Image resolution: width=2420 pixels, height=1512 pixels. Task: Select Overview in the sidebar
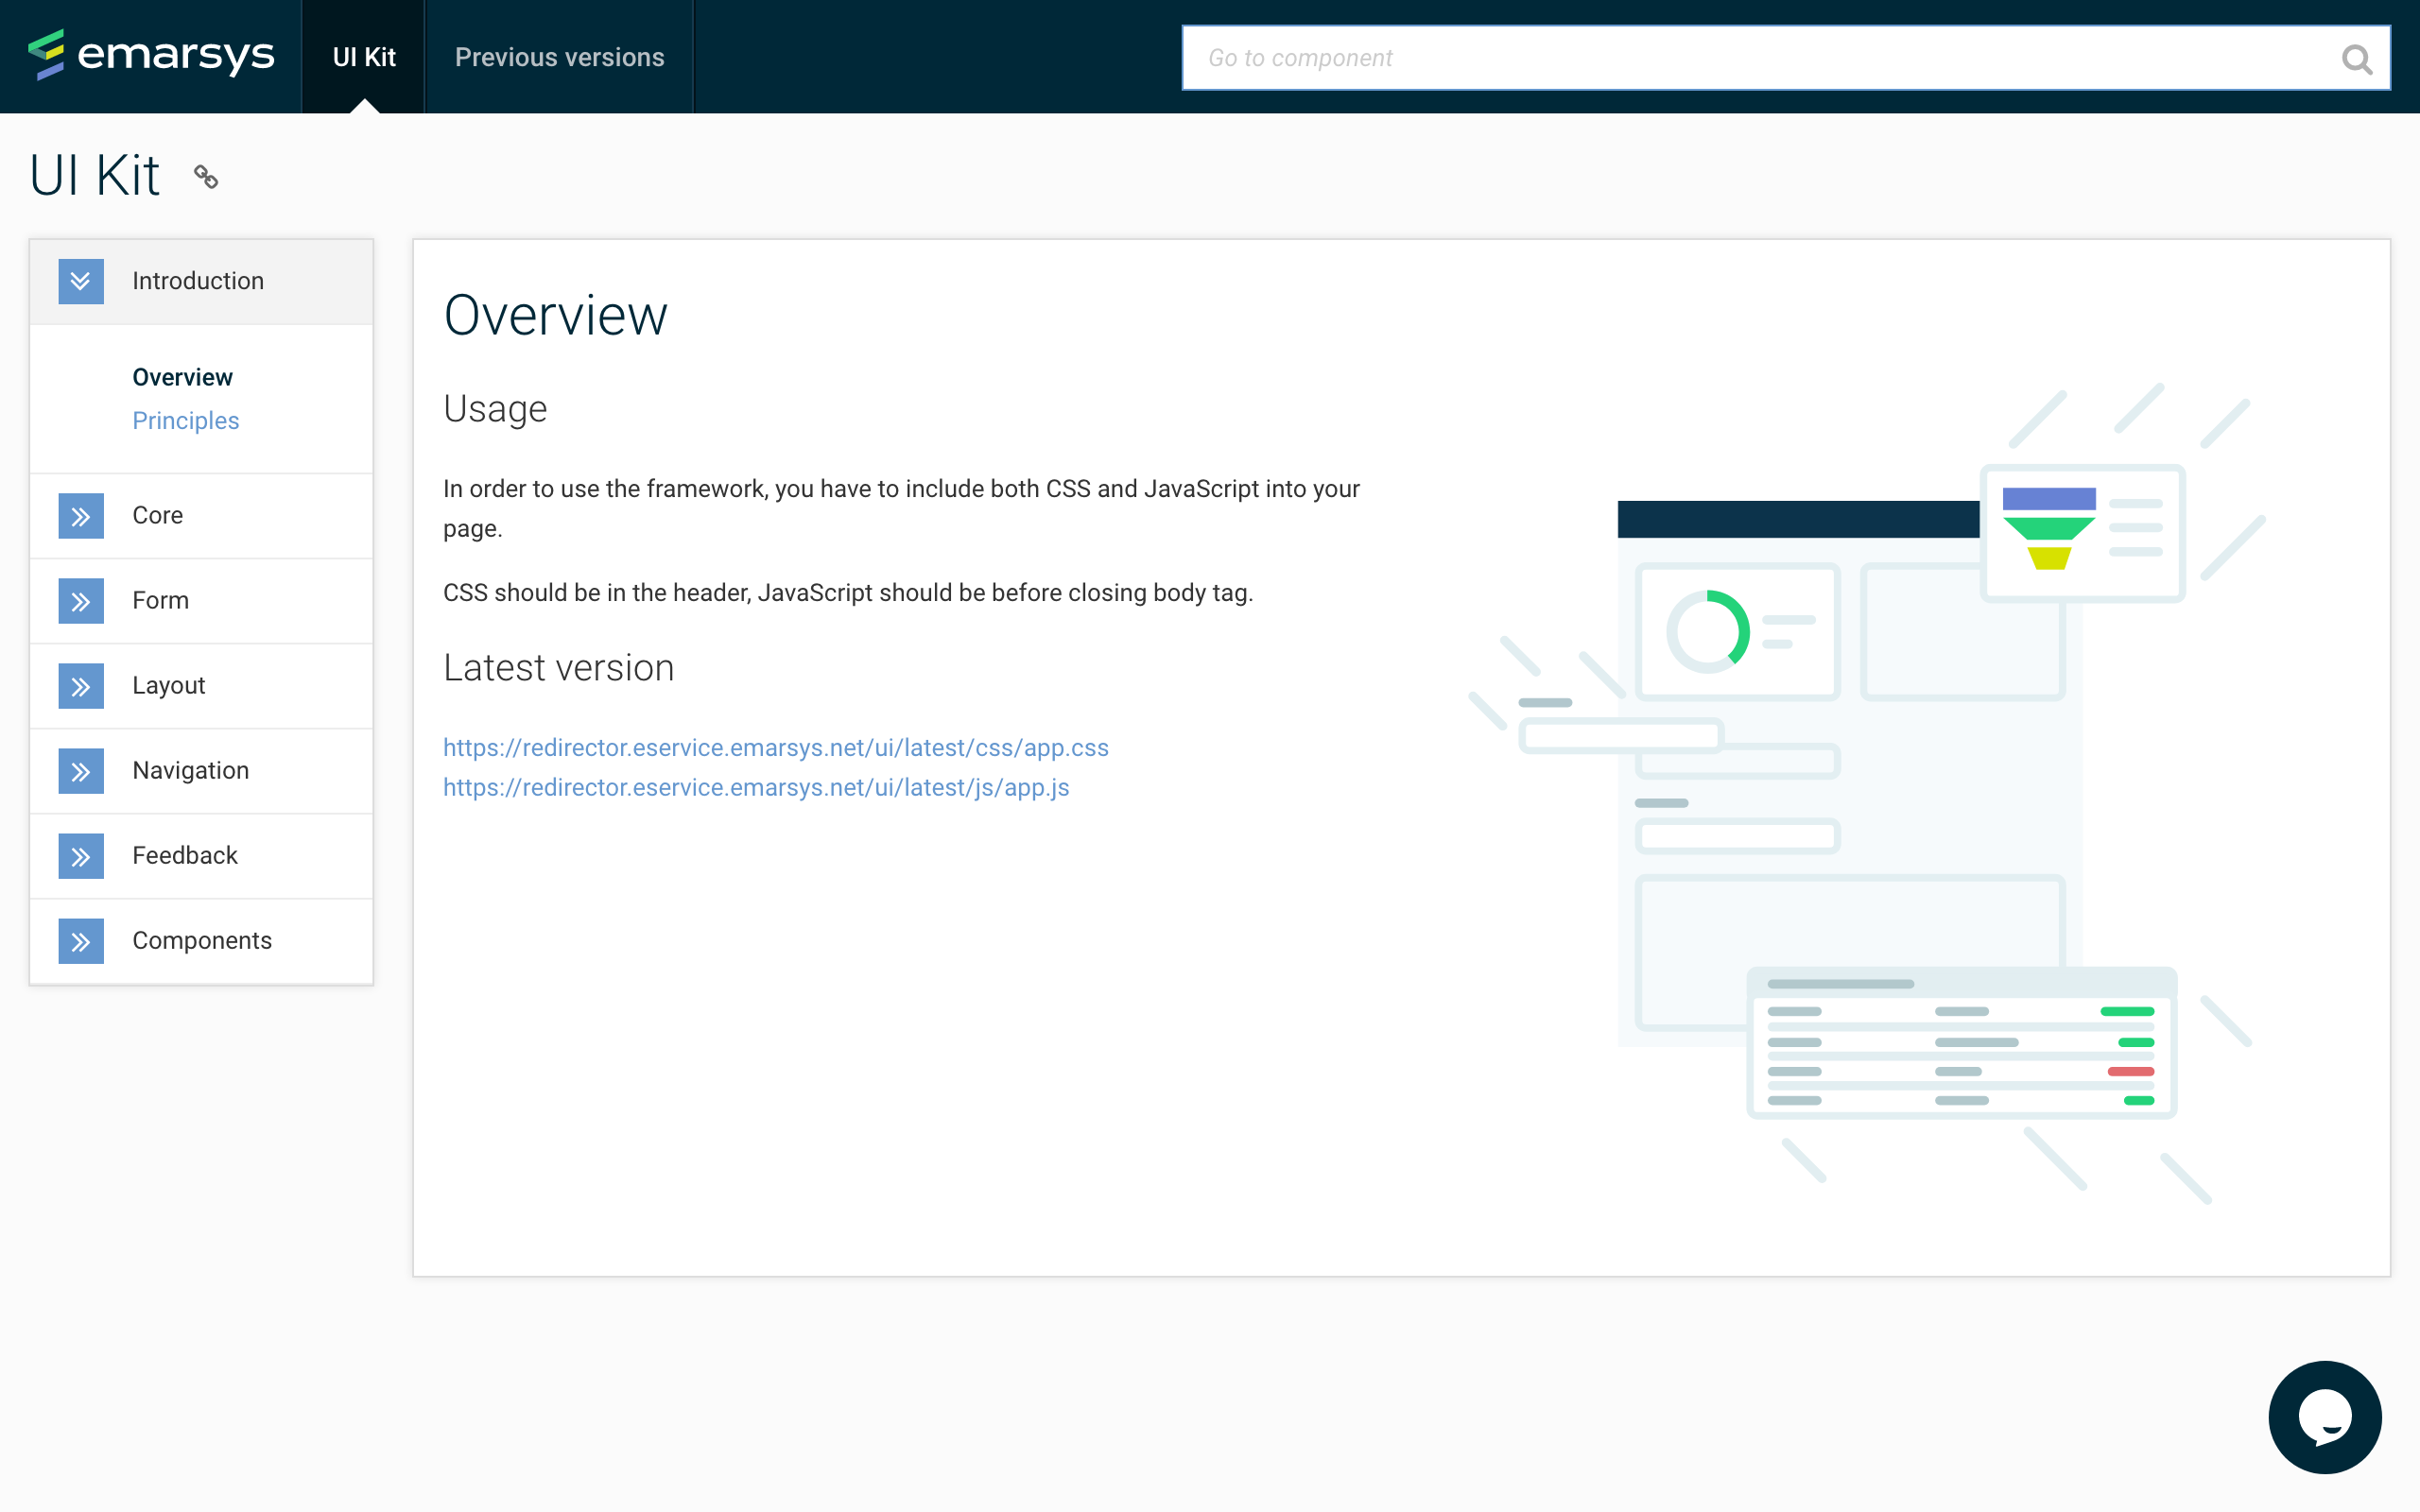click(x=182, y=377)
